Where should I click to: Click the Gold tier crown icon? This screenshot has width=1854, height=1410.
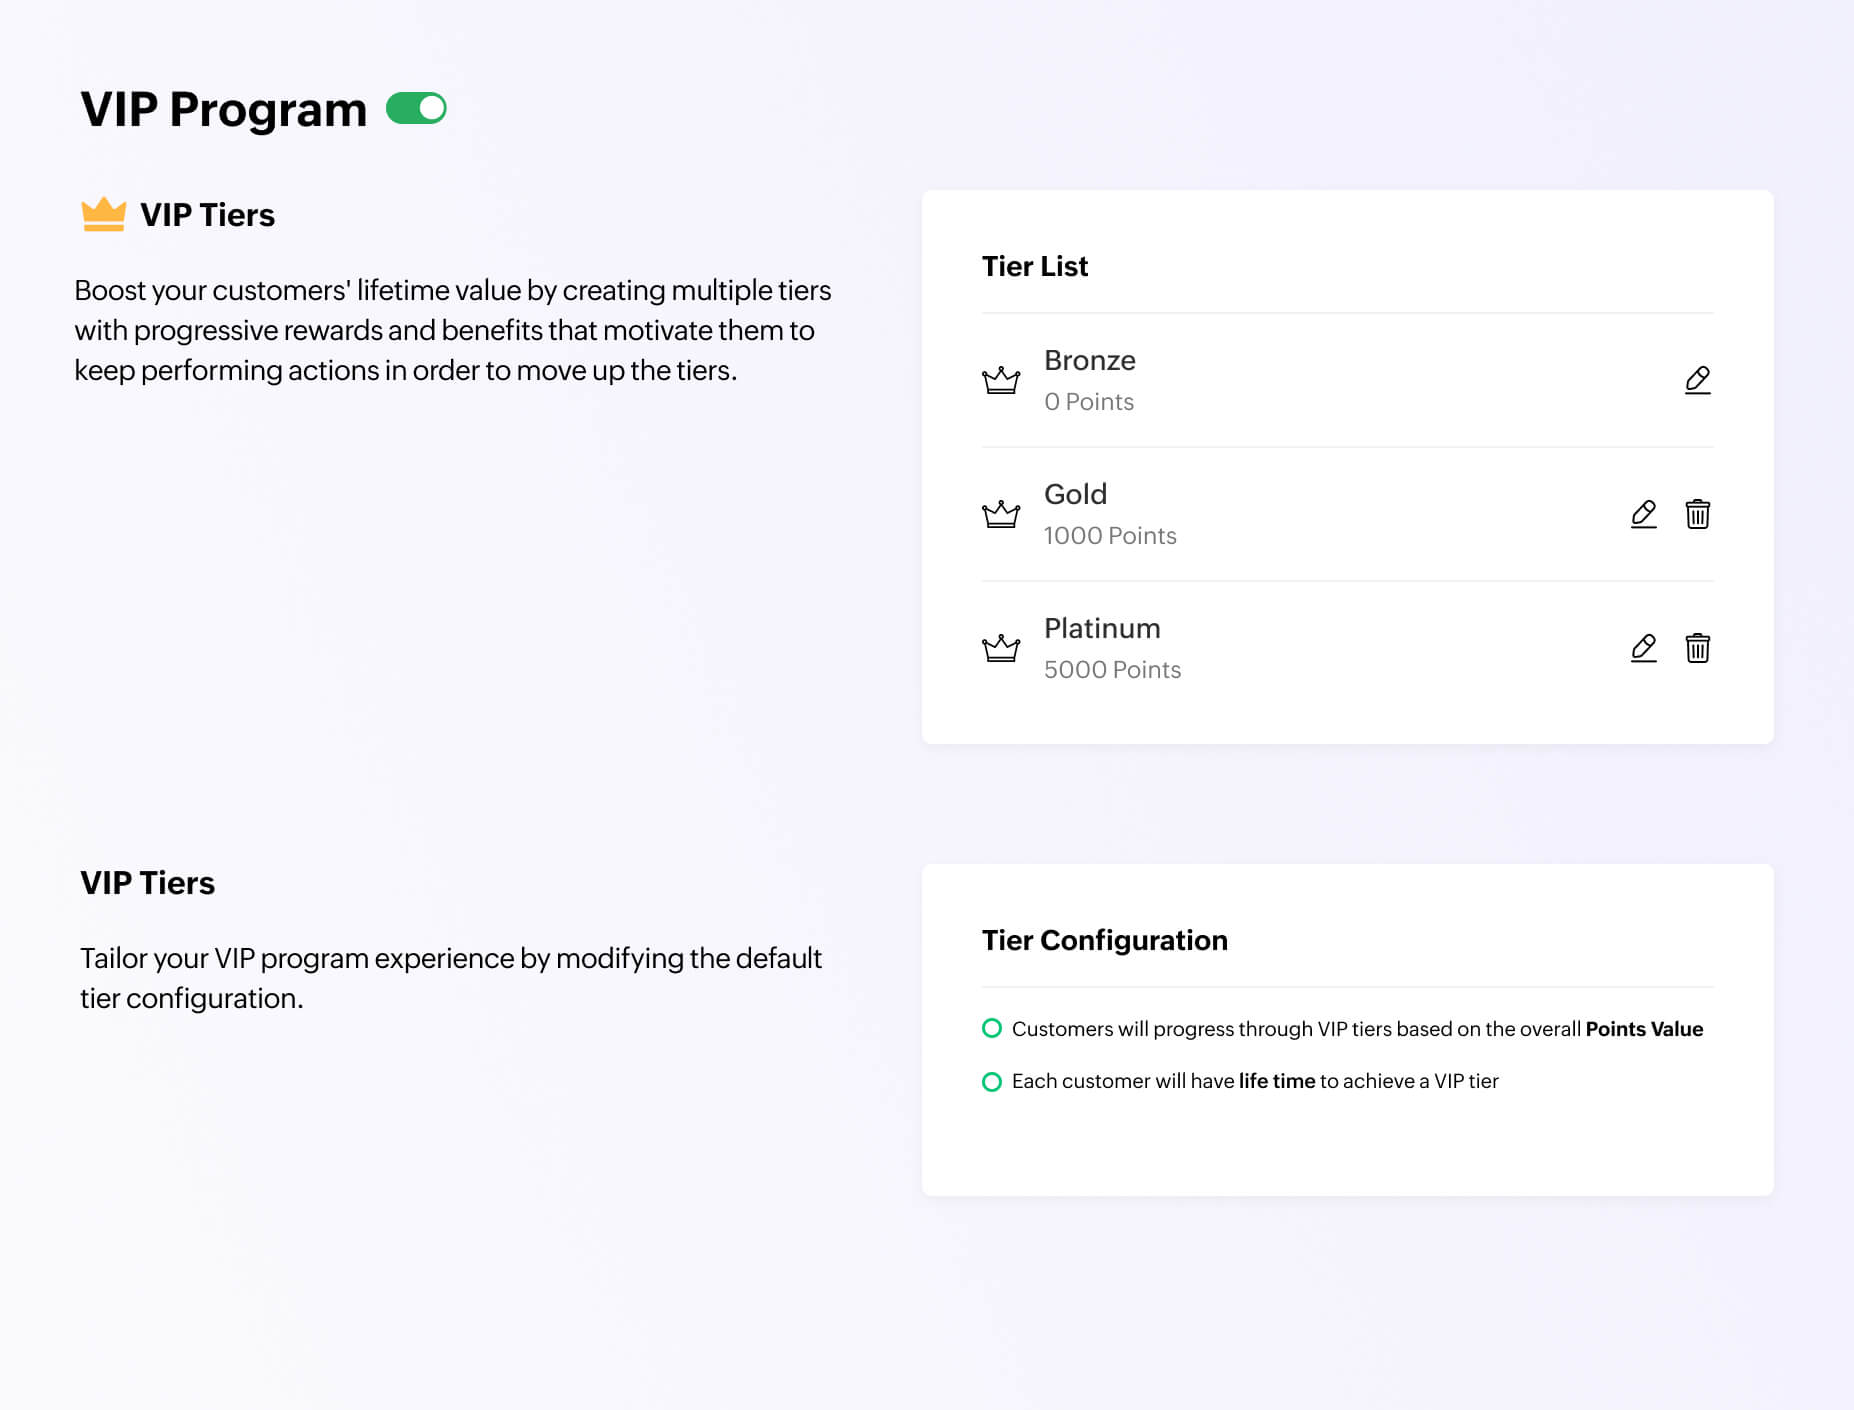(1001, 514)
